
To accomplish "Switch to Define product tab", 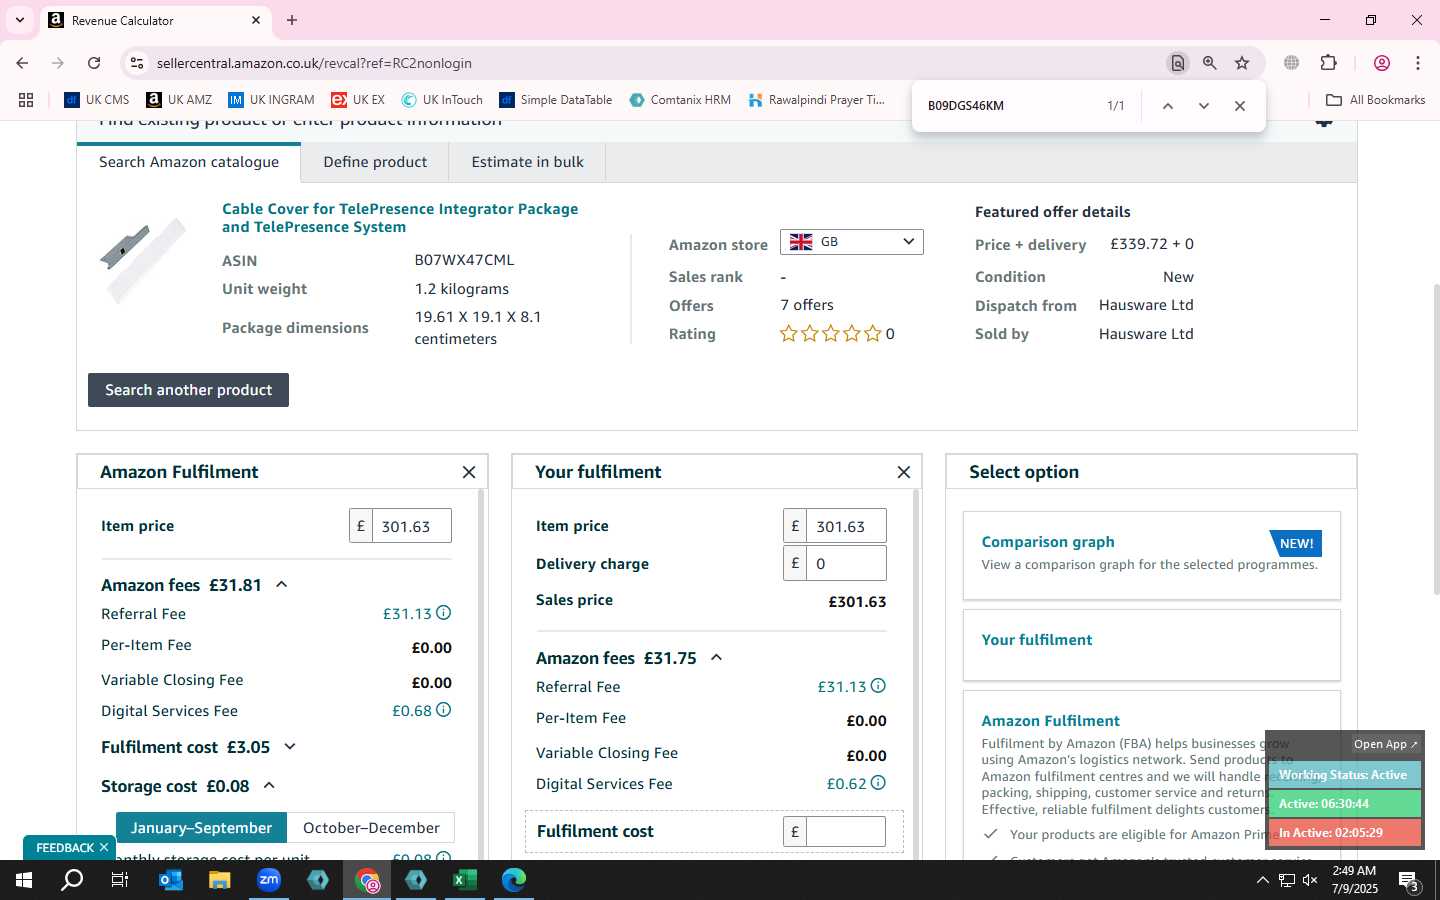I will (x=375, y=162).
